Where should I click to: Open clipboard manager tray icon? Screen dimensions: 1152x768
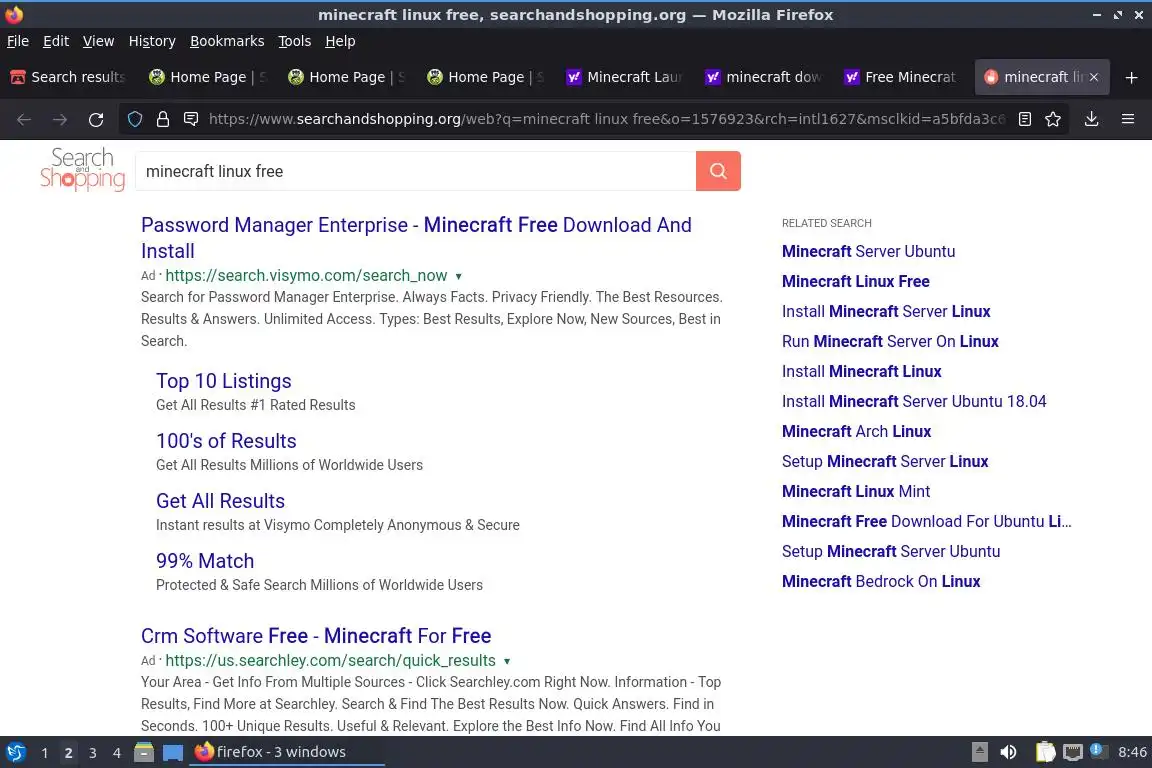1045,752
